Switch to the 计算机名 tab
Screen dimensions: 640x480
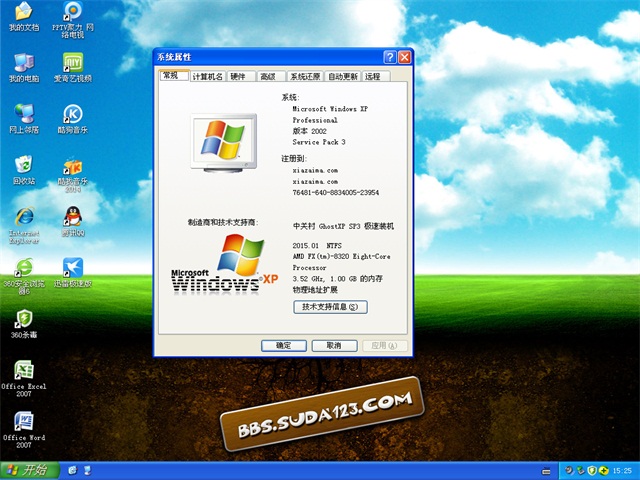tap(208, 76)
